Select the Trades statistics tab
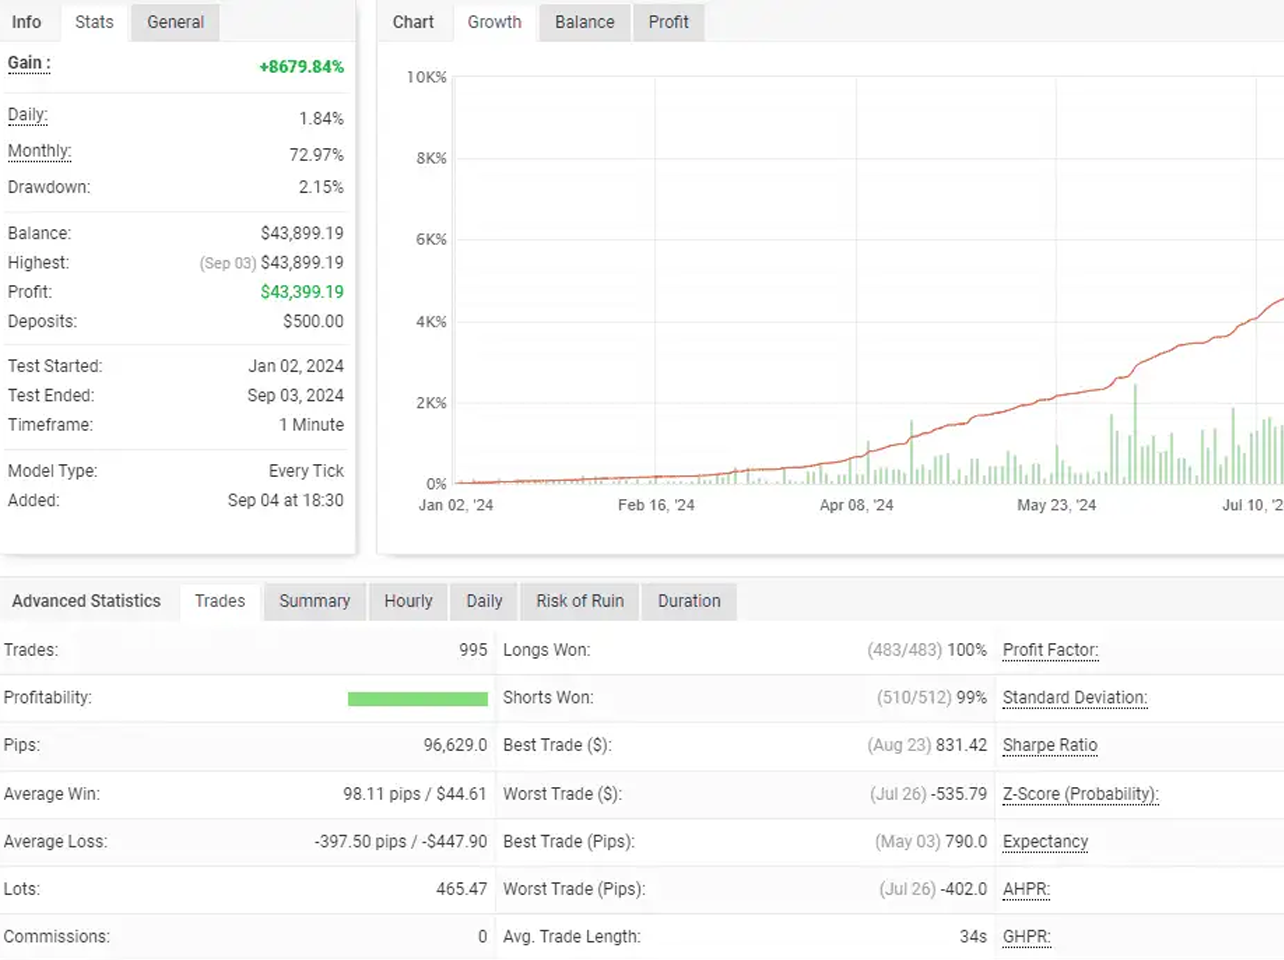The image size is (1284, 960). 220,601
